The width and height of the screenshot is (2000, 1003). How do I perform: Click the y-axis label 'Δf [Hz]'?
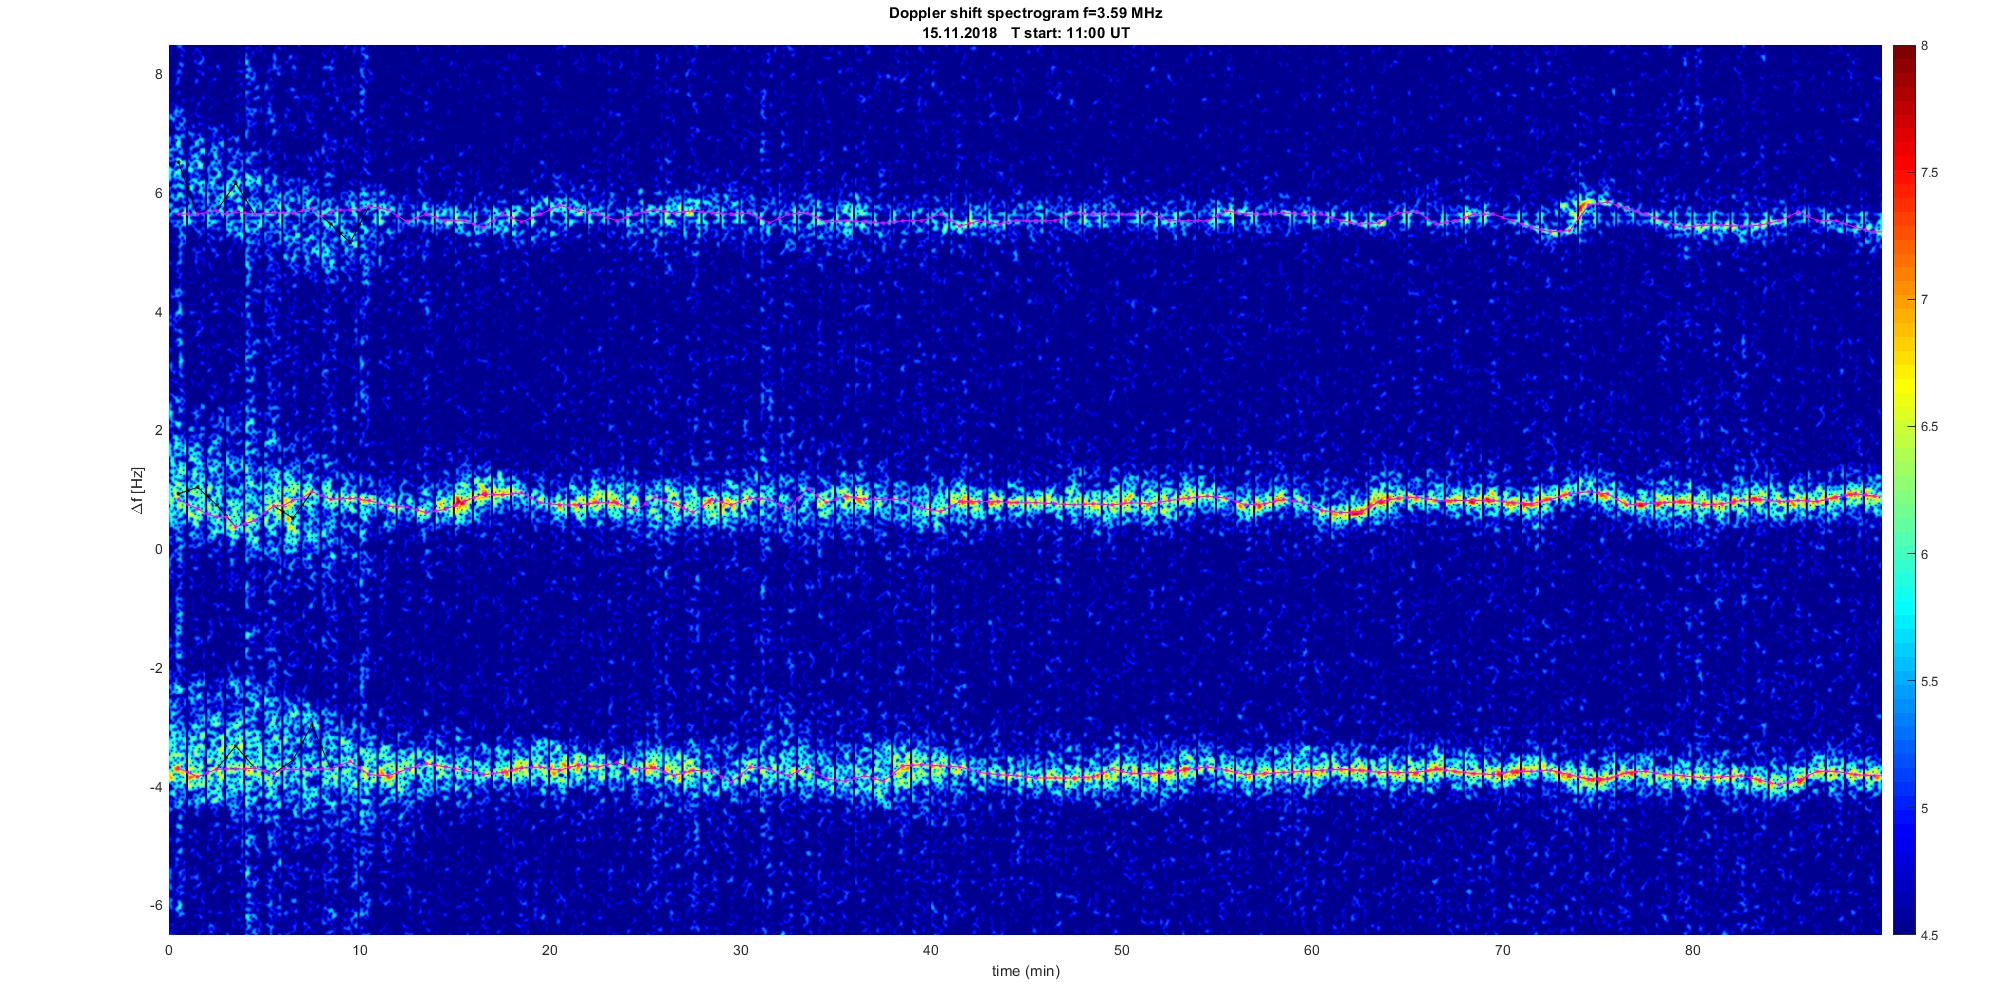click(138, 490)
